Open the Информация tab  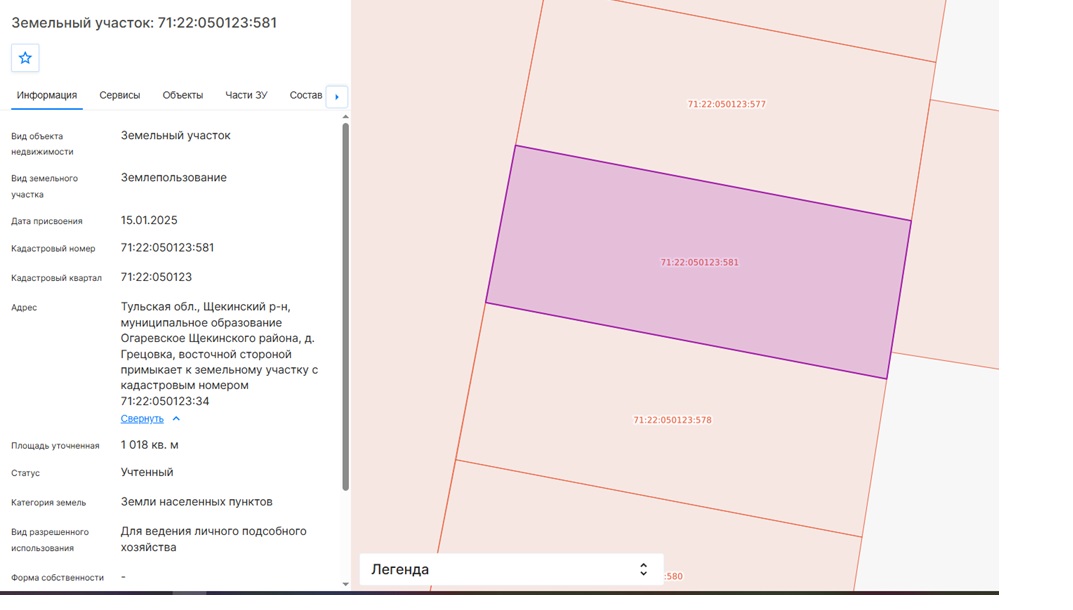click(x=47, y=95)
